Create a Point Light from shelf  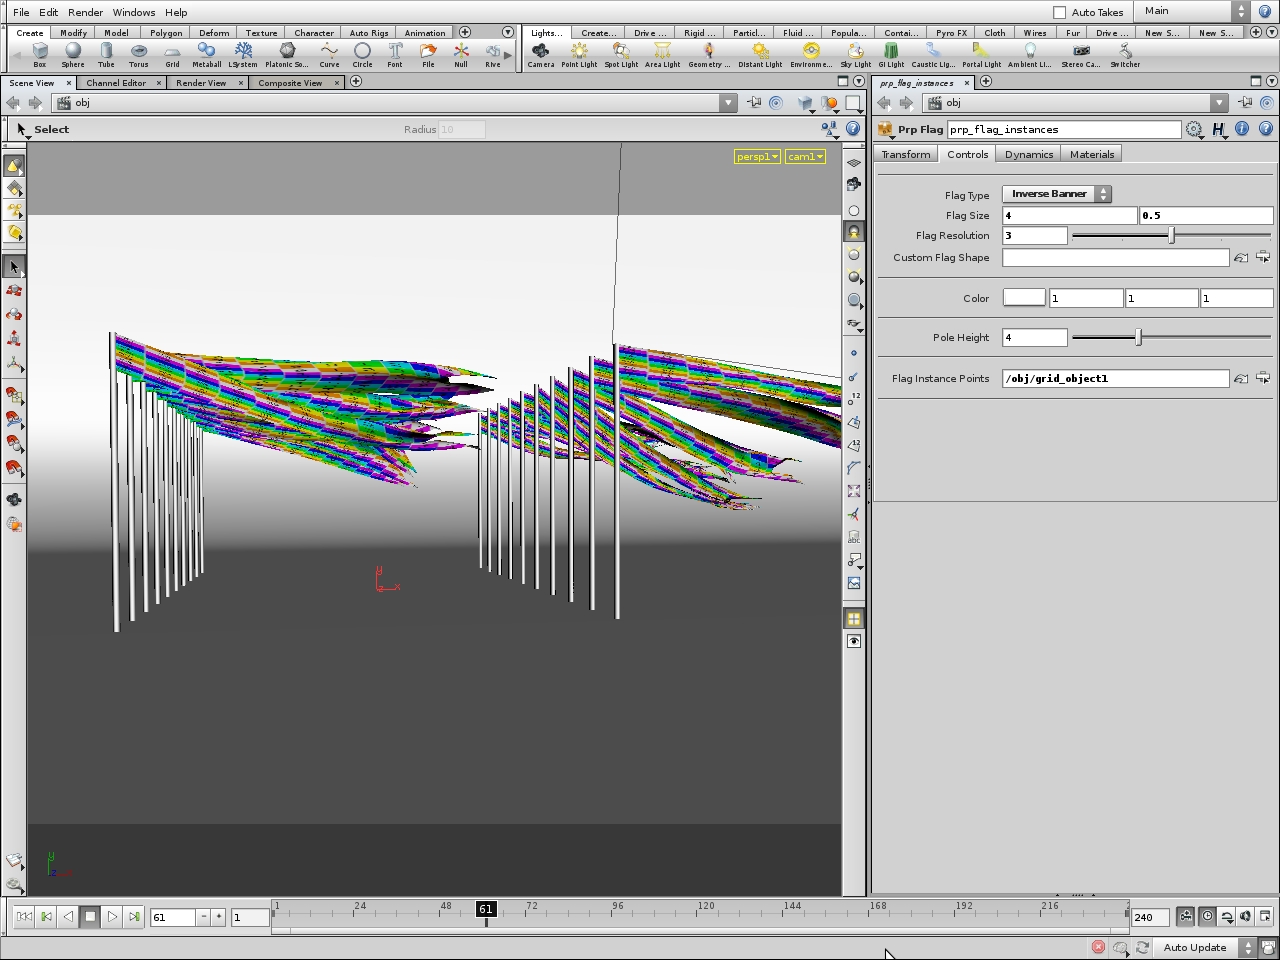(x=579, y=54)
